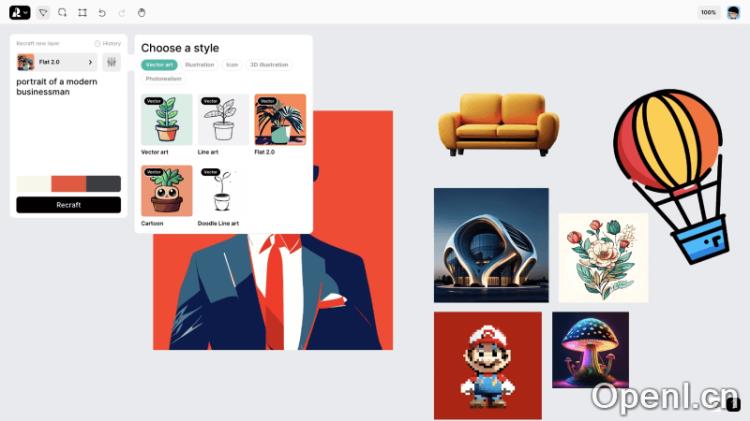The image size is (750, 421).
Task: Switch to the 3D illustration tab
Action: (x=269, y=65)
